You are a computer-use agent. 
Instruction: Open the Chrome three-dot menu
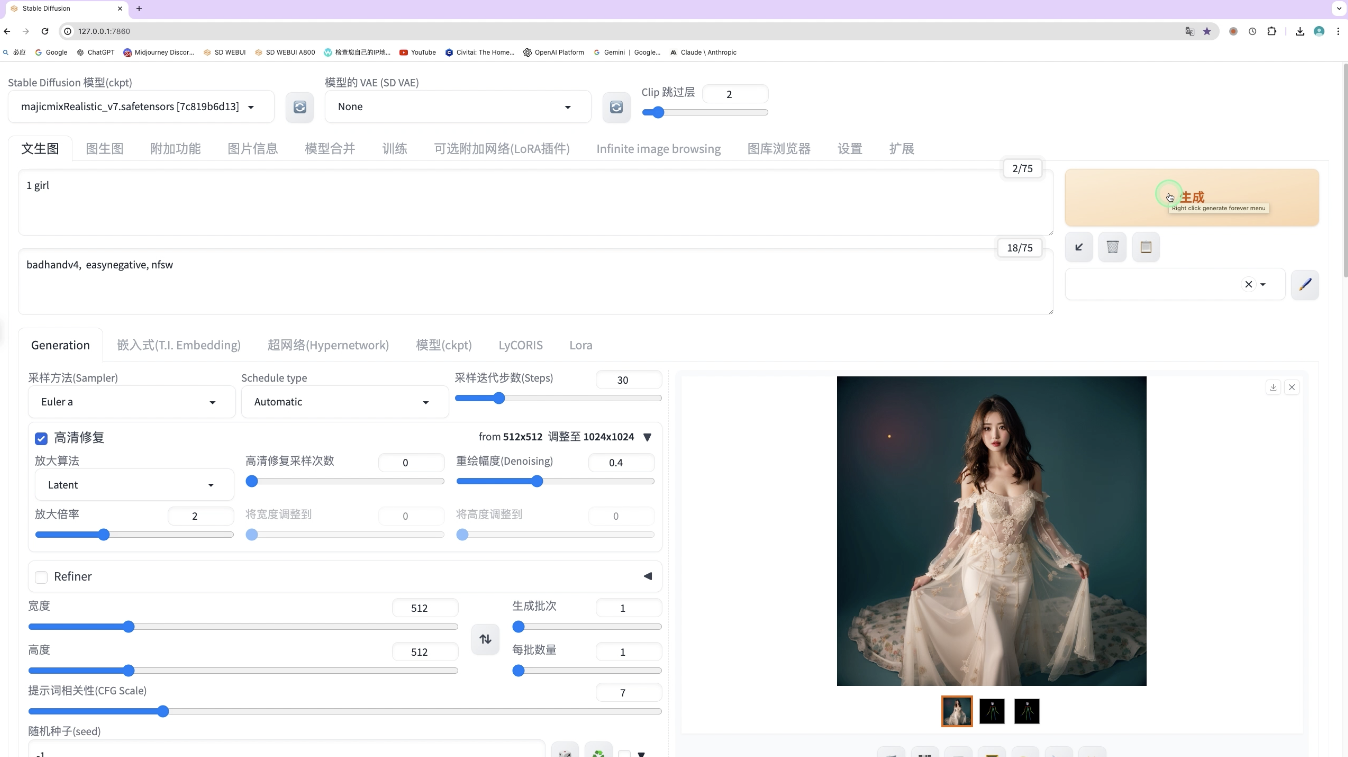tap(1338, 31)
